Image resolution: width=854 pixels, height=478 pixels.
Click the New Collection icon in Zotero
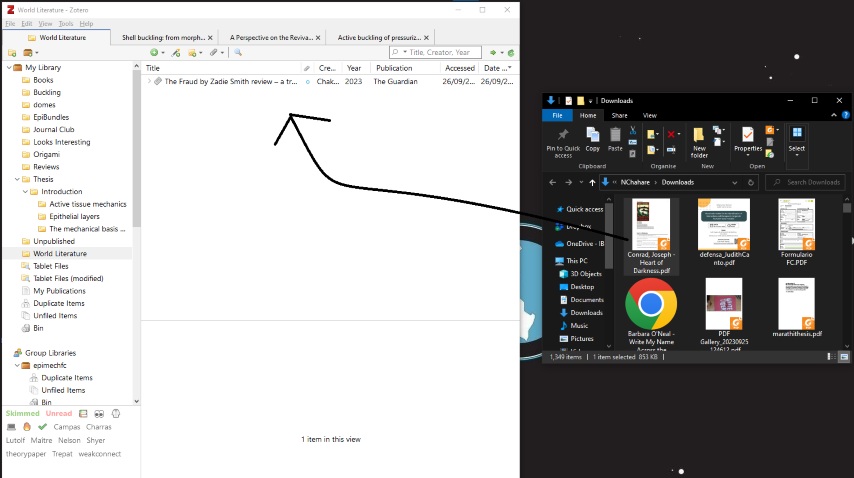click(x=12, y=52)
